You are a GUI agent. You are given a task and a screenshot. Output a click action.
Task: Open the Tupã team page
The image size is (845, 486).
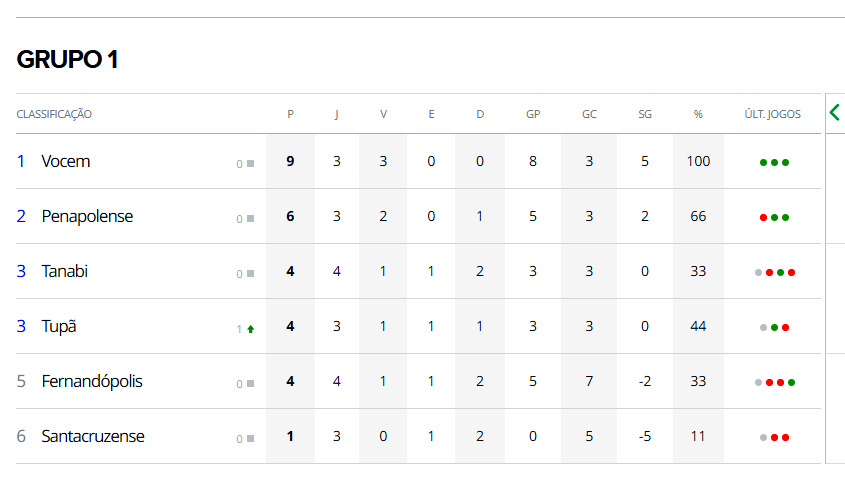click(59, 326)
